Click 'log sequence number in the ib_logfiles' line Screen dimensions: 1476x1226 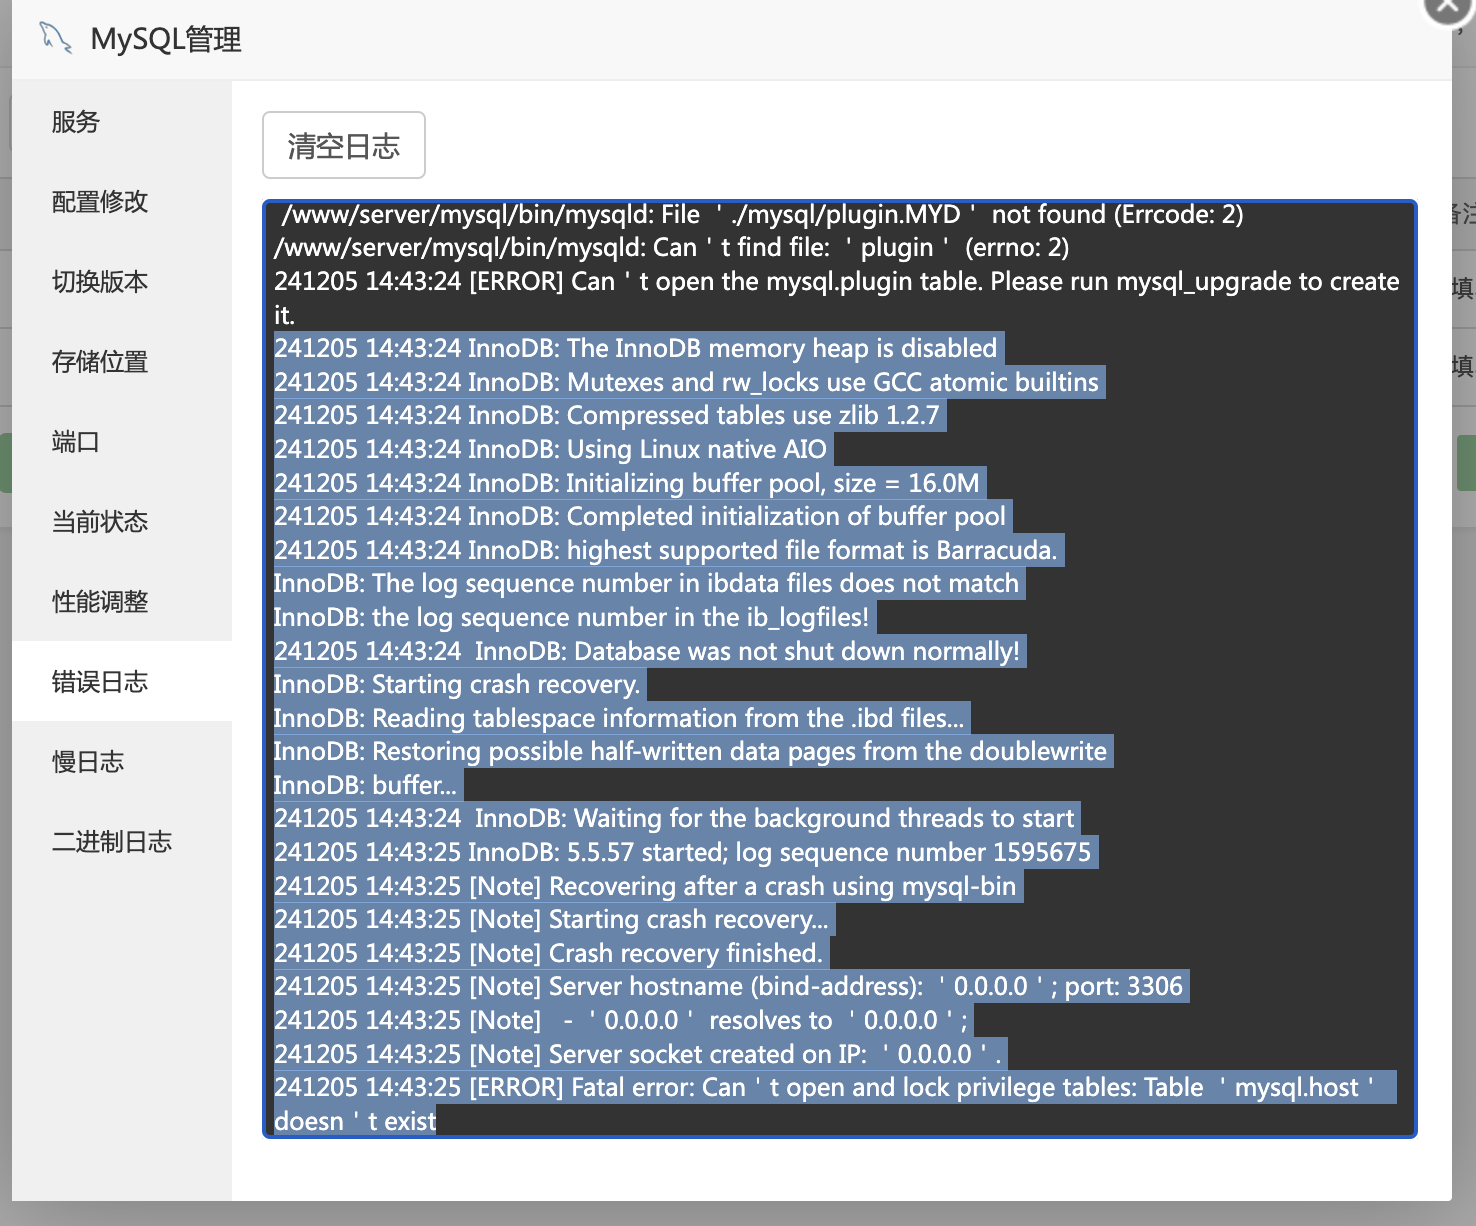[x=572, y=617]
